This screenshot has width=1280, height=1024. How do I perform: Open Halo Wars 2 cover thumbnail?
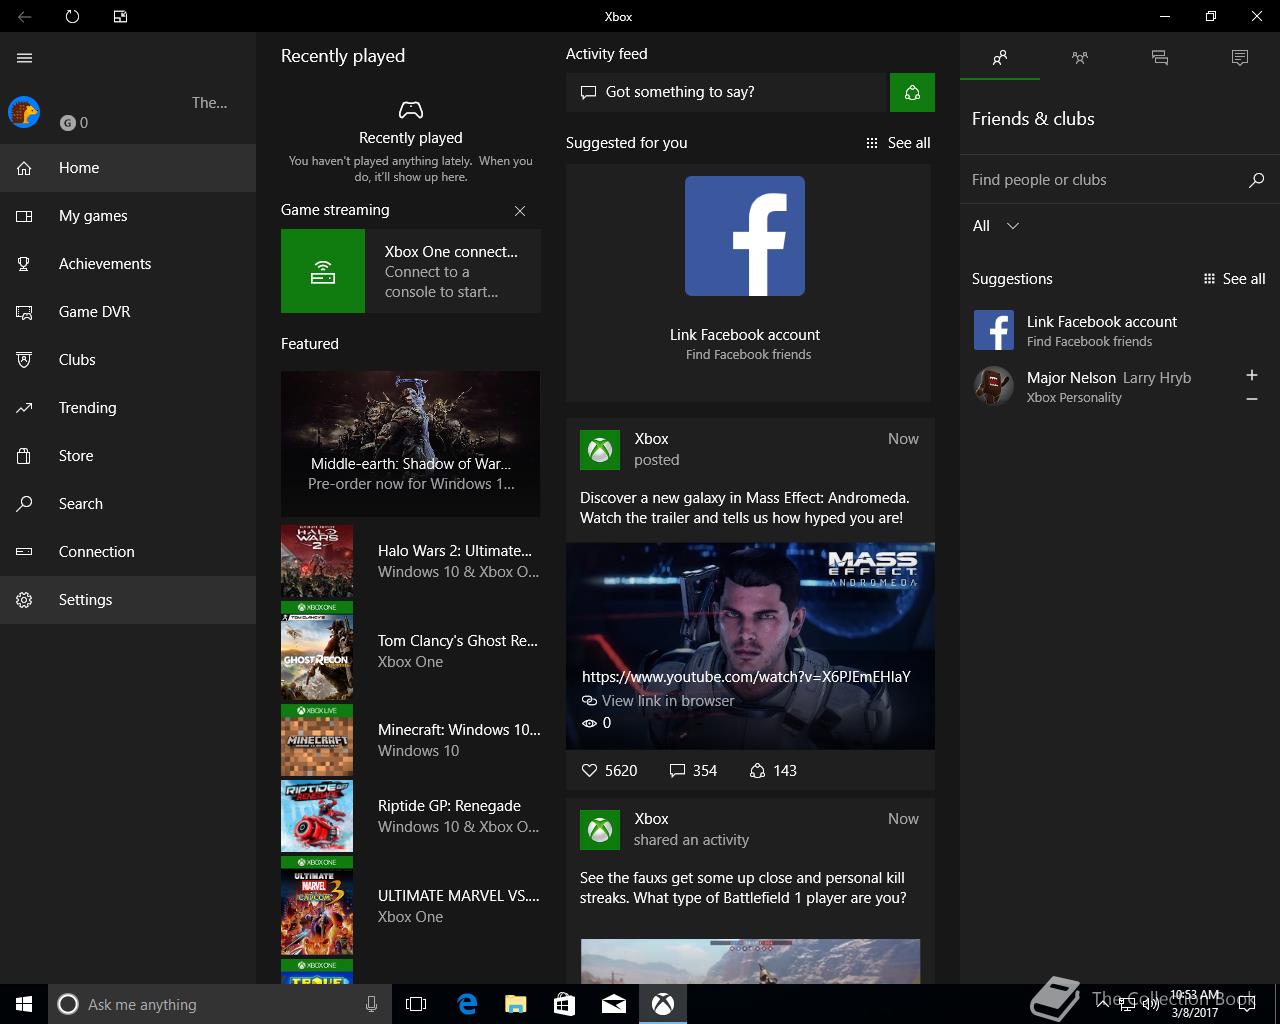(317, 561)
